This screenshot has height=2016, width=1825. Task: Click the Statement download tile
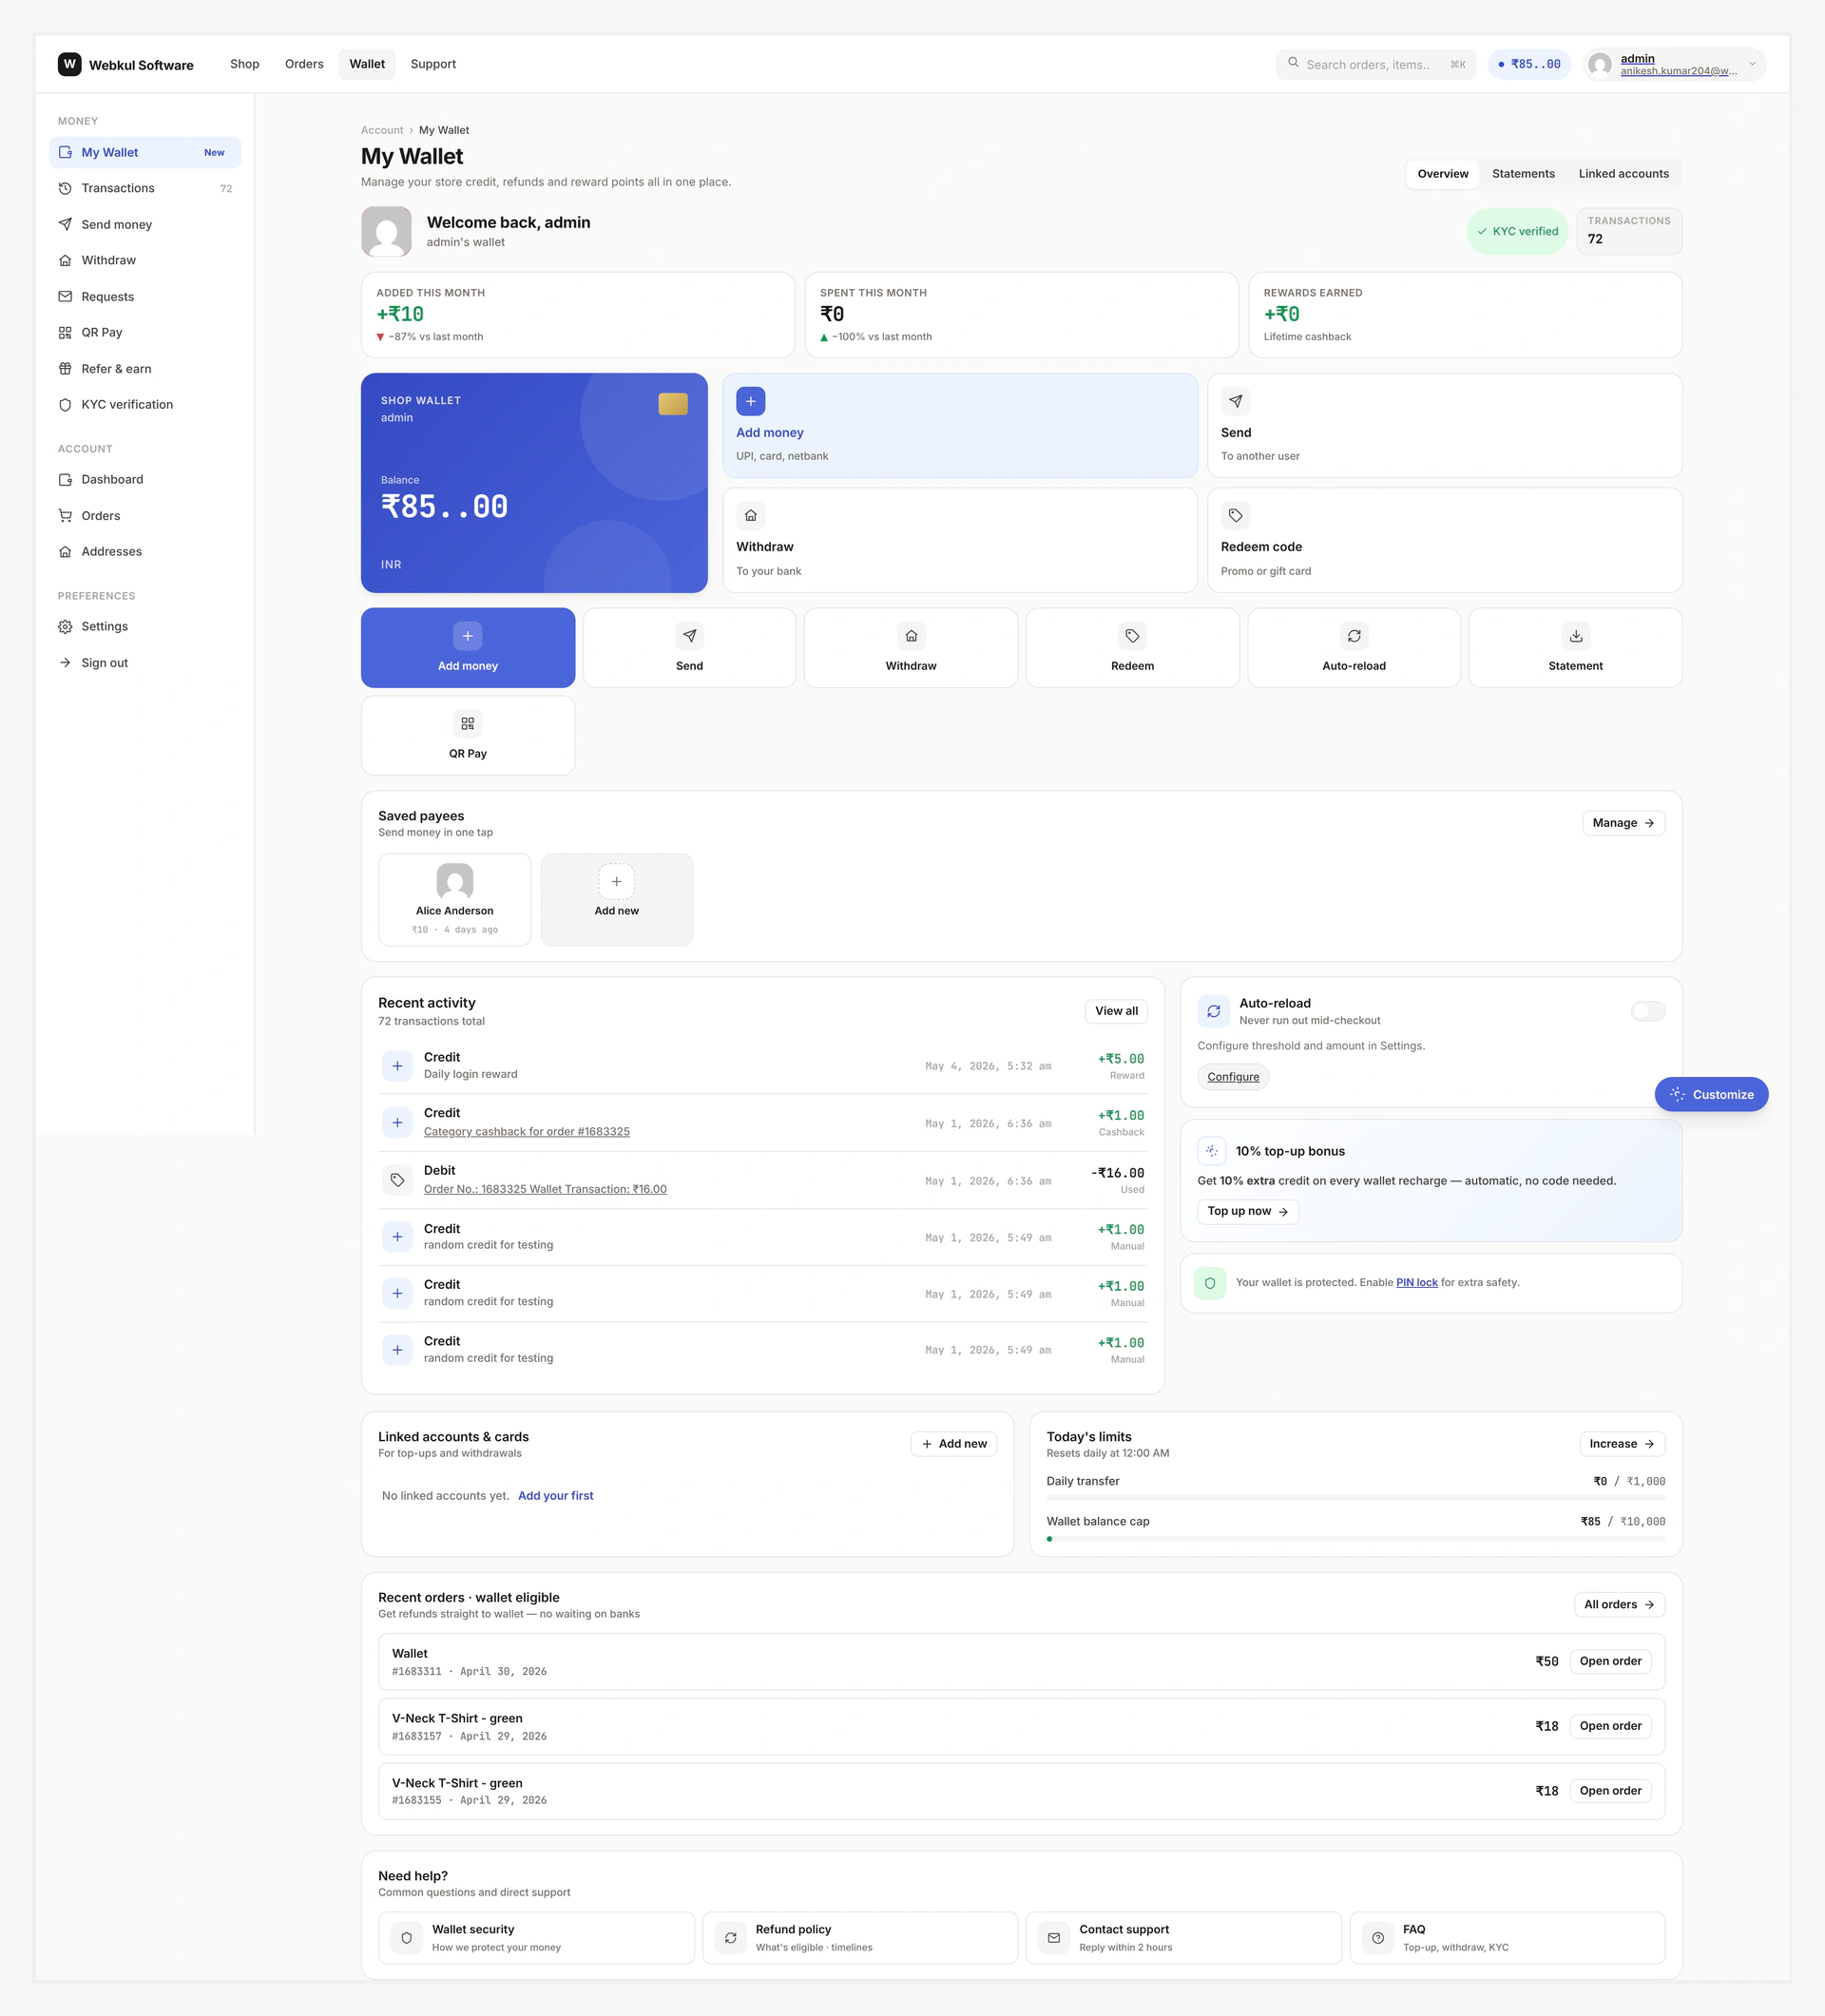[1575, 647]
